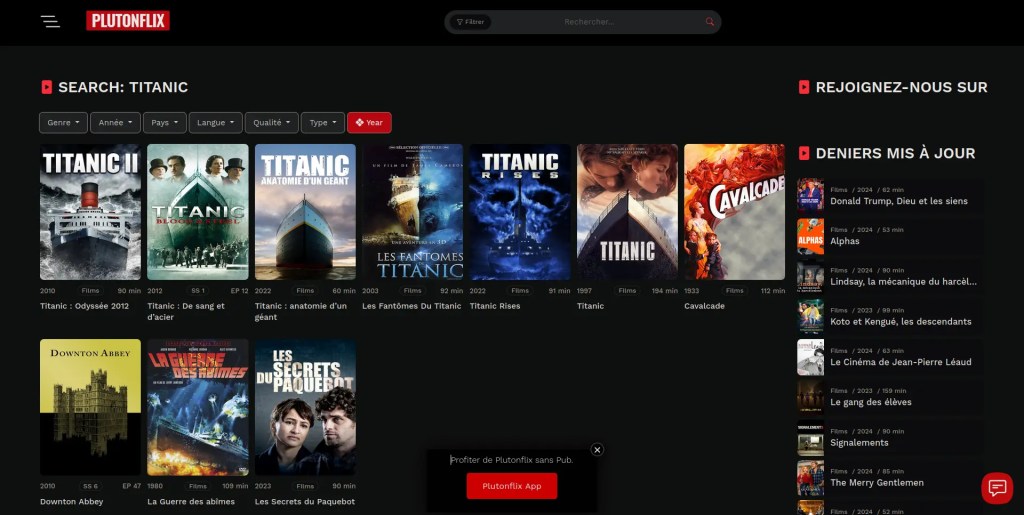Open the red chat support icon
This screenshot has height=515, width=1024.
[997, 488]
